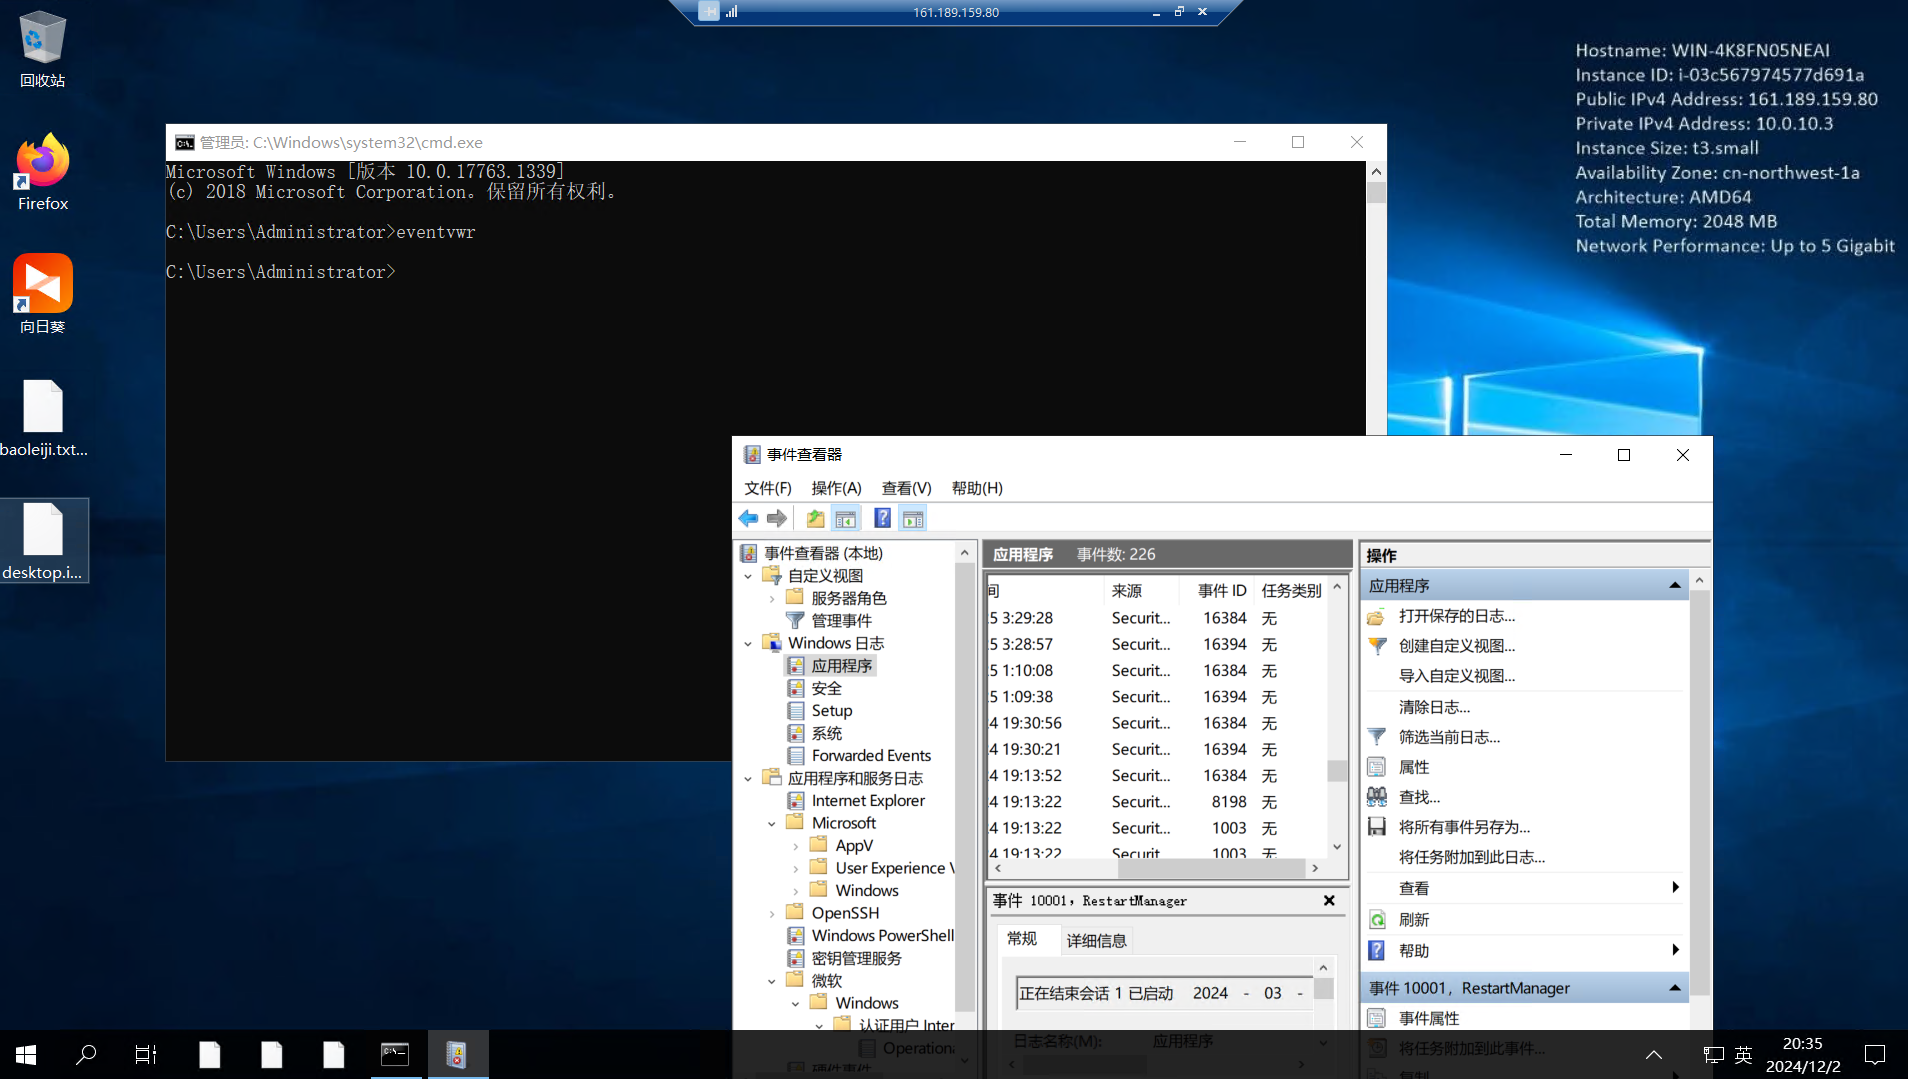Screen dimensions: 1908x1079
Task: Expand the OpenSSH tree node
Action: coord(772,914)
